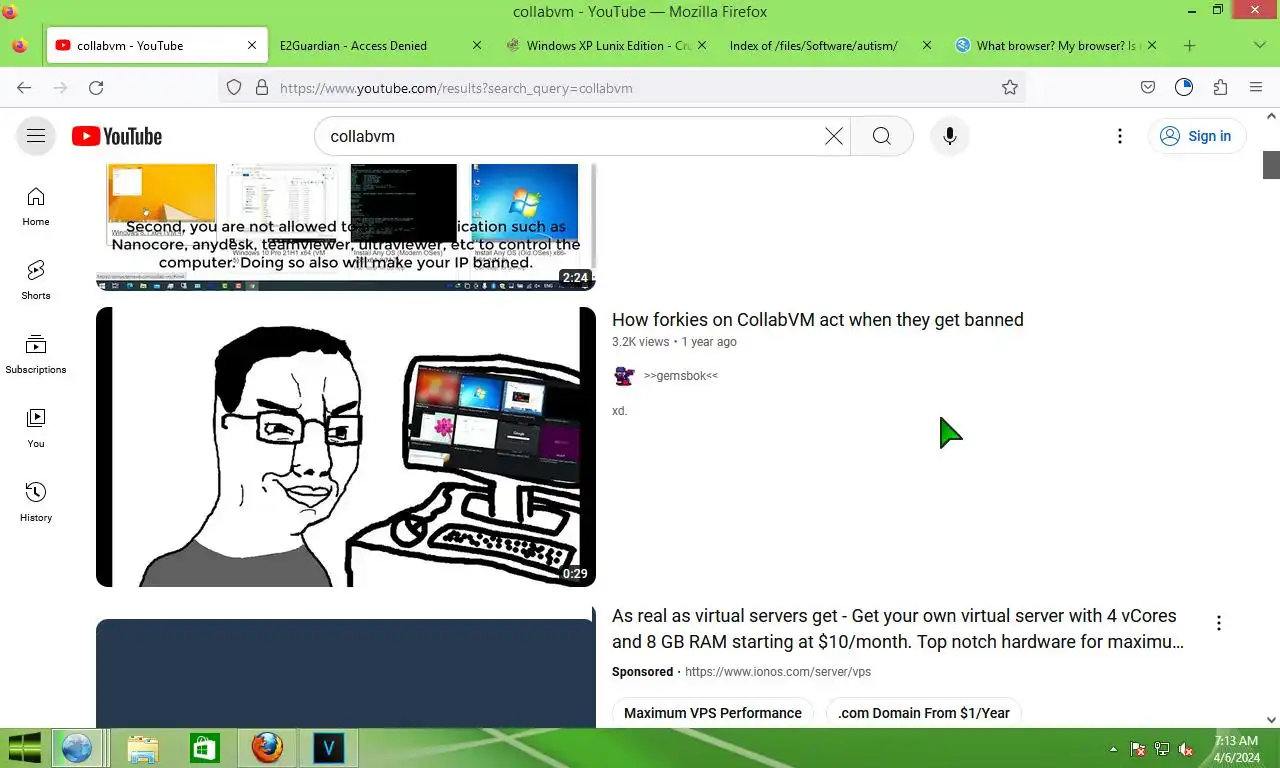Show site security lock info
This screenshot has width=1280, height=768.
click(x=262, y=88)
